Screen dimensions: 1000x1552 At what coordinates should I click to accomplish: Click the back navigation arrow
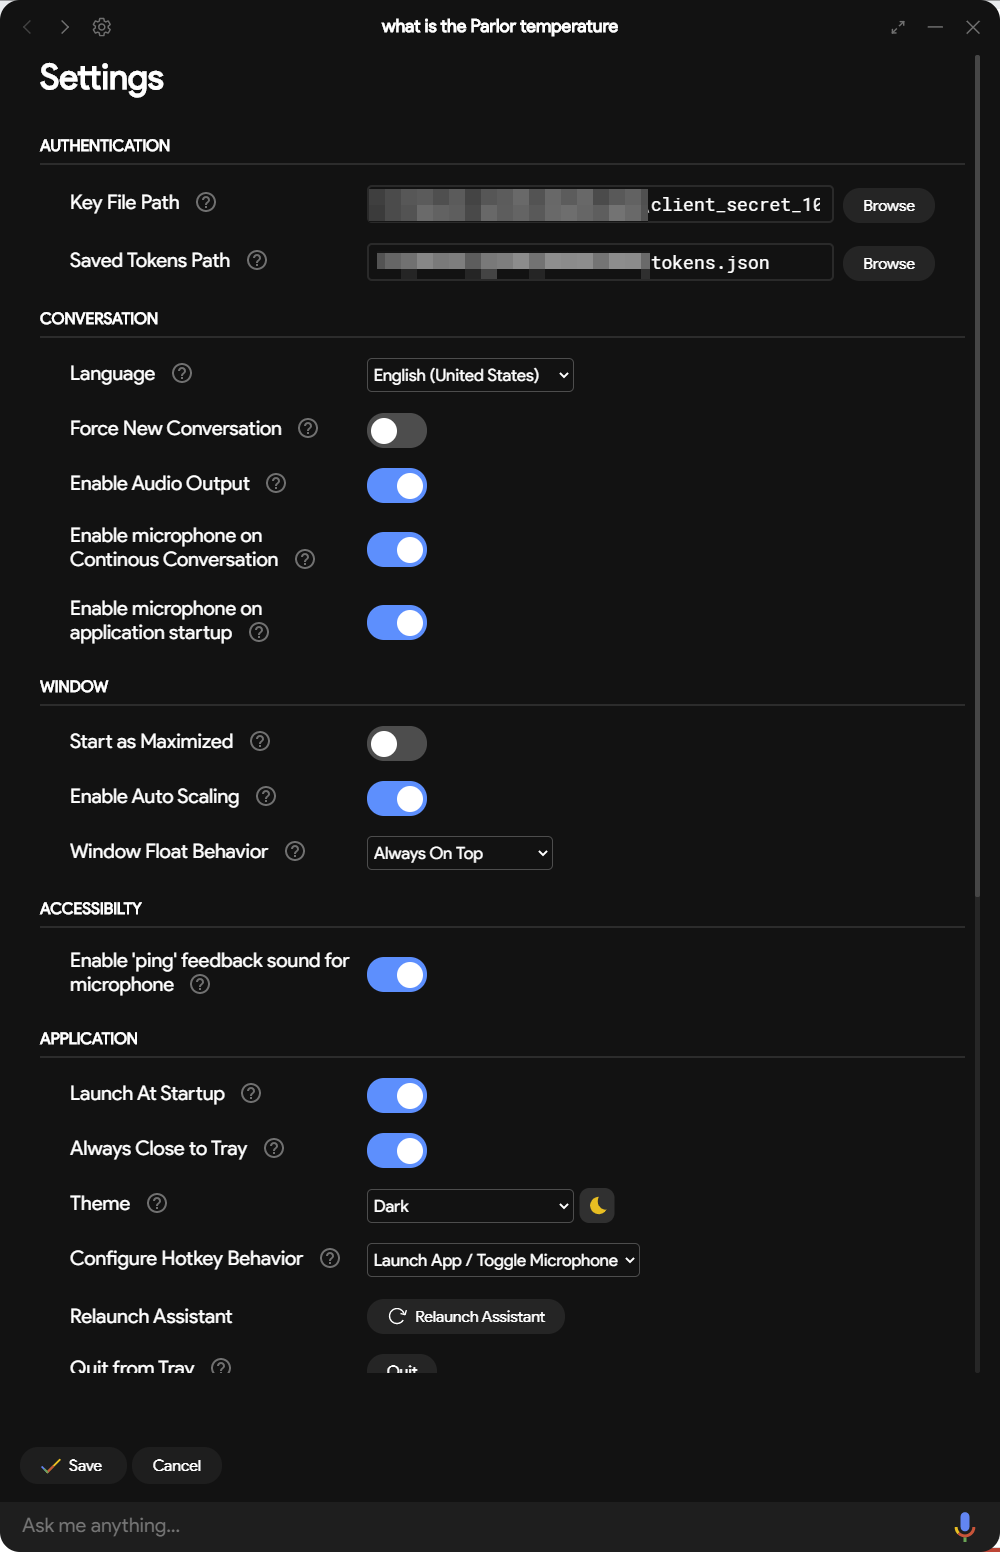tap(26, 27)
